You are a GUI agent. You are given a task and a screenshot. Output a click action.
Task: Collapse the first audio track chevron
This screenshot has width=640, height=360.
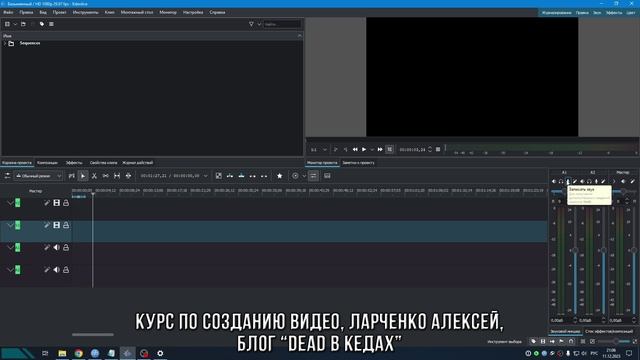pos(11,247)
